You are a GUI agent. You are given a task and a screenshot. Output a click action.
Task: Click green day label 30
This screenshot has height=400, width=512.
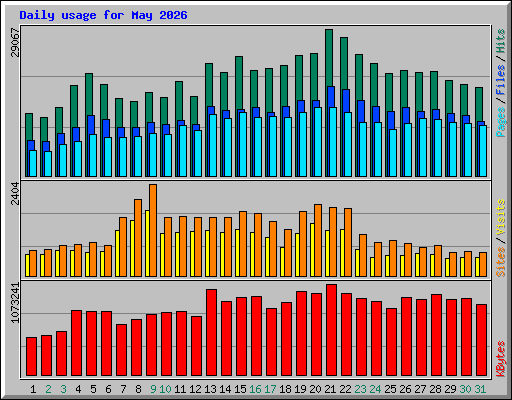click(465, 389)
